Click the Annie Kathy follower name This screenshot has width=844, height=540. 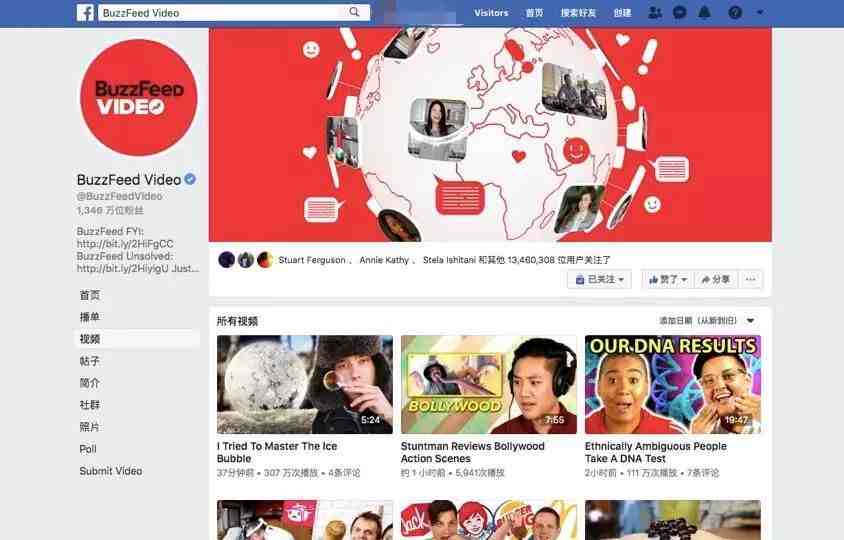click(384, 260)
